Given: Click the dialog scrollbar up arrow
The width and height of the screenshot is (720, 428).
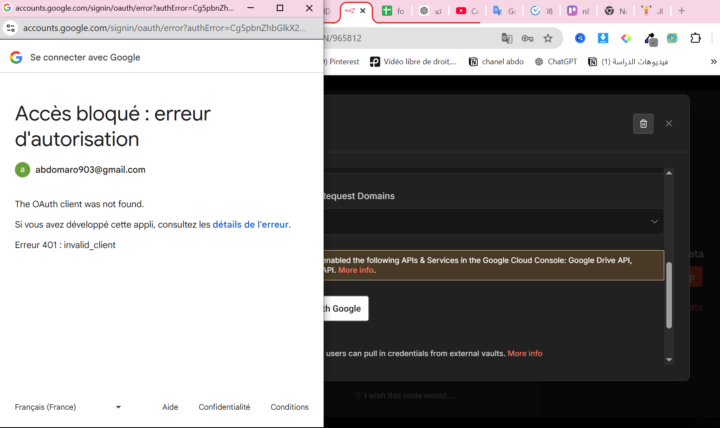Looking at the screenshot, I should [x=669, y=173].
